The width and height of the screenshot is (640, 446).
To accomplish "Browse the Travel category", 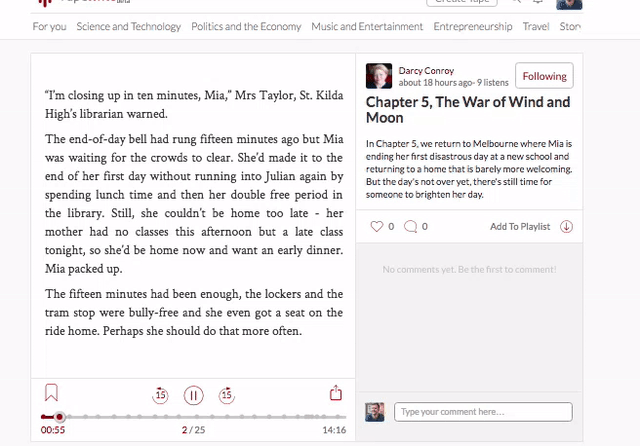I will pos(536,27).
